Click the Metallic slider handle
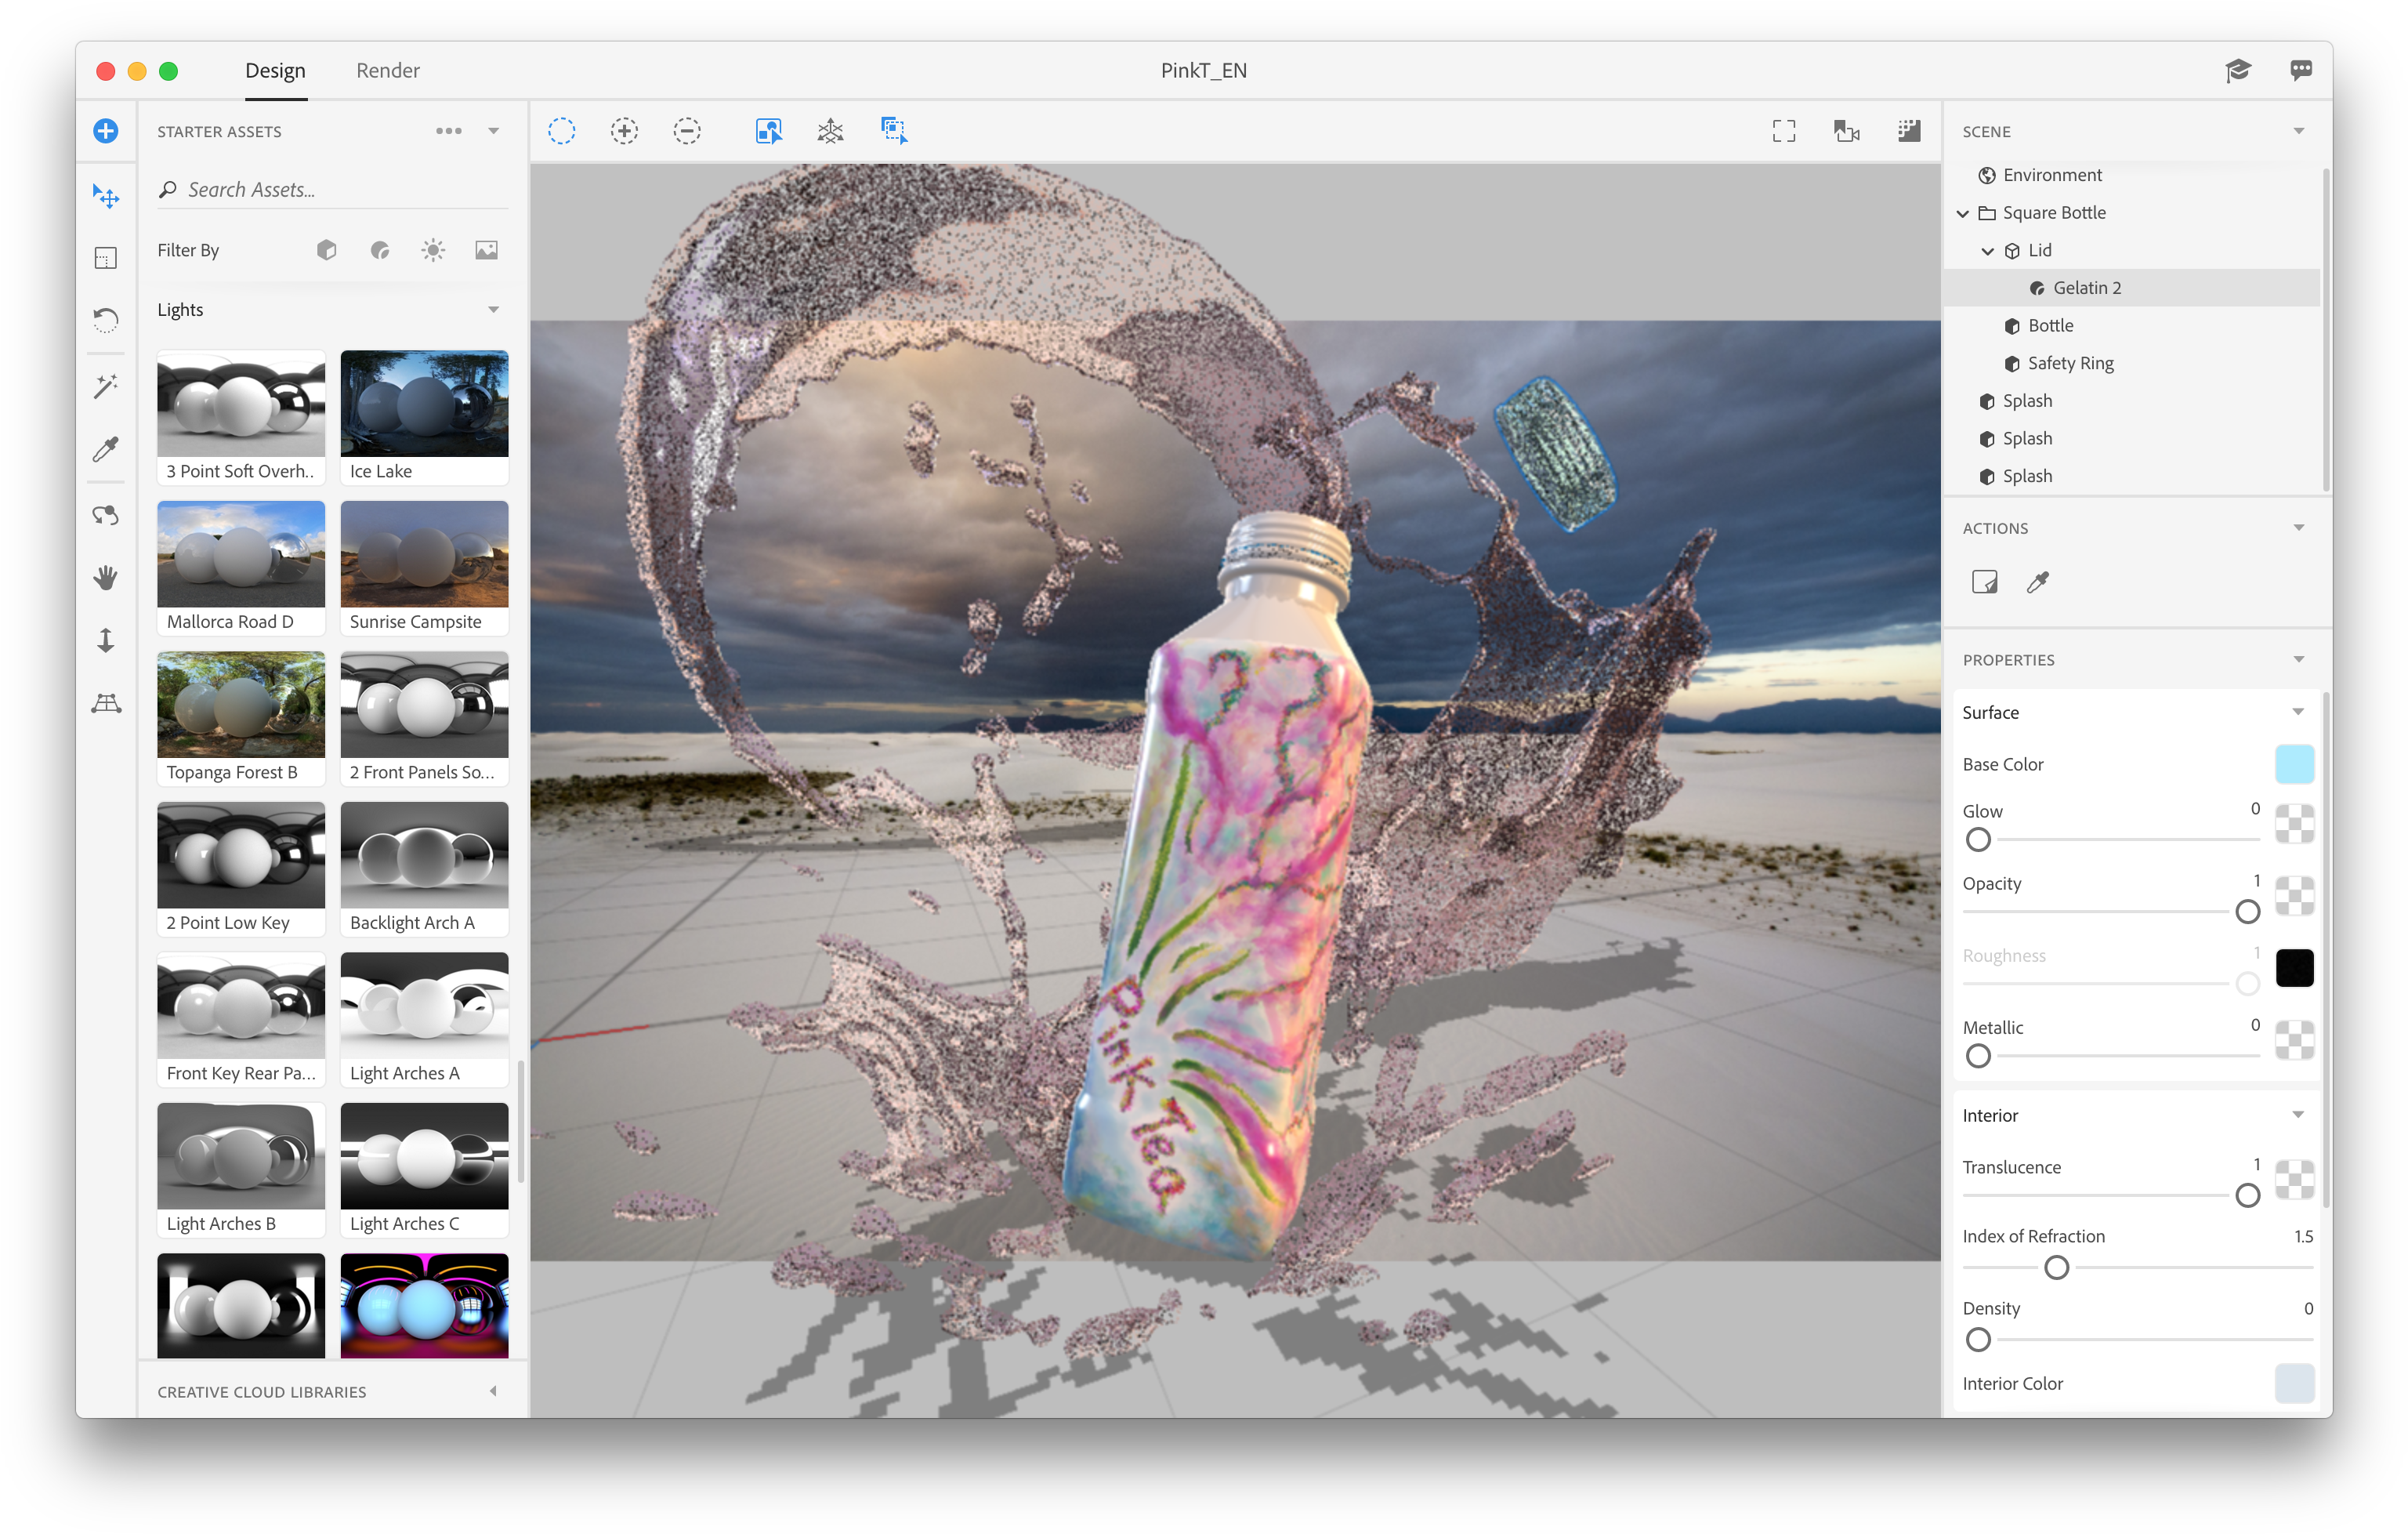Image resolution: width=2408 pixels, height=1534 pixels. point(1978,1056)
